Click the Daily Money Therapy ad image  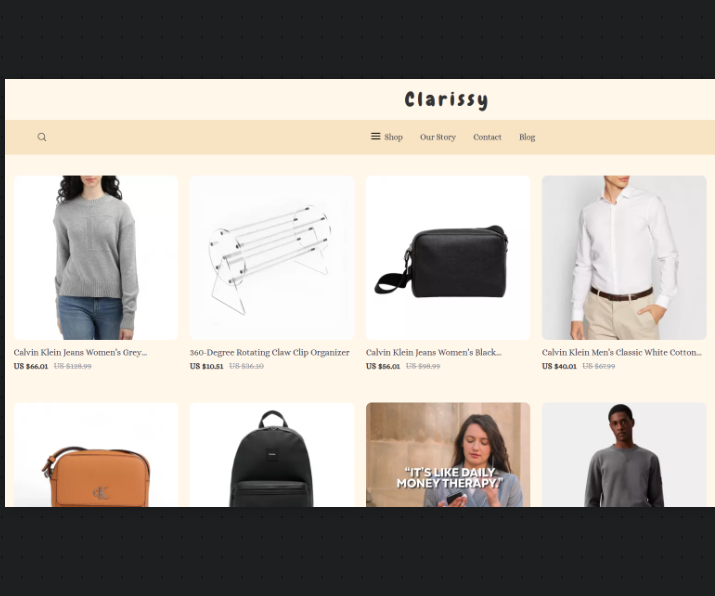(x=448, y=455)
